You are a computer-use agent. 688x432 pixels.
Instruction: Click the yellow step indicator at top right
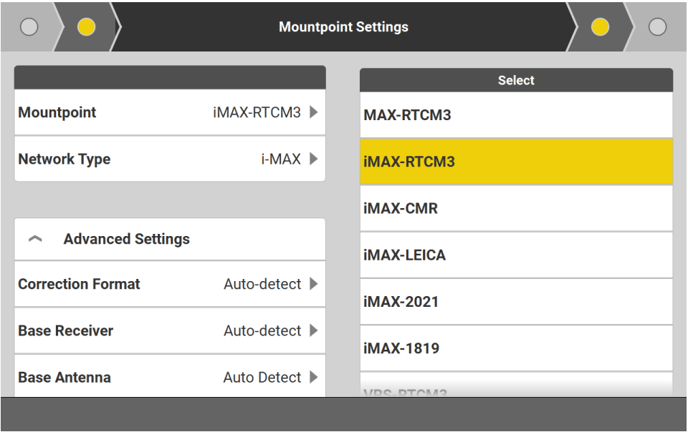tap(600, 27)
